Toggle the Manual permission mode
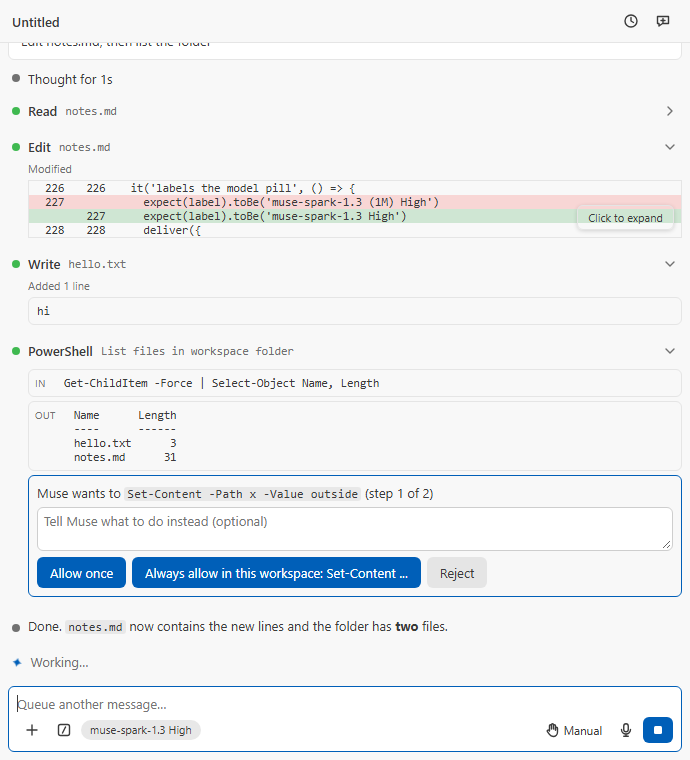This screenshot has width=690, height=760. [x=574, y=730]
